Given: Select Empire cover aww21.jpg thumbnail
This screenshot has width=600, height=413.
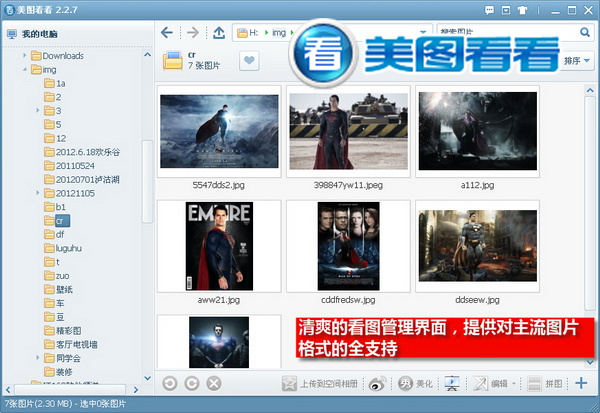Looking at the screenshot, I should pos(219,246).
